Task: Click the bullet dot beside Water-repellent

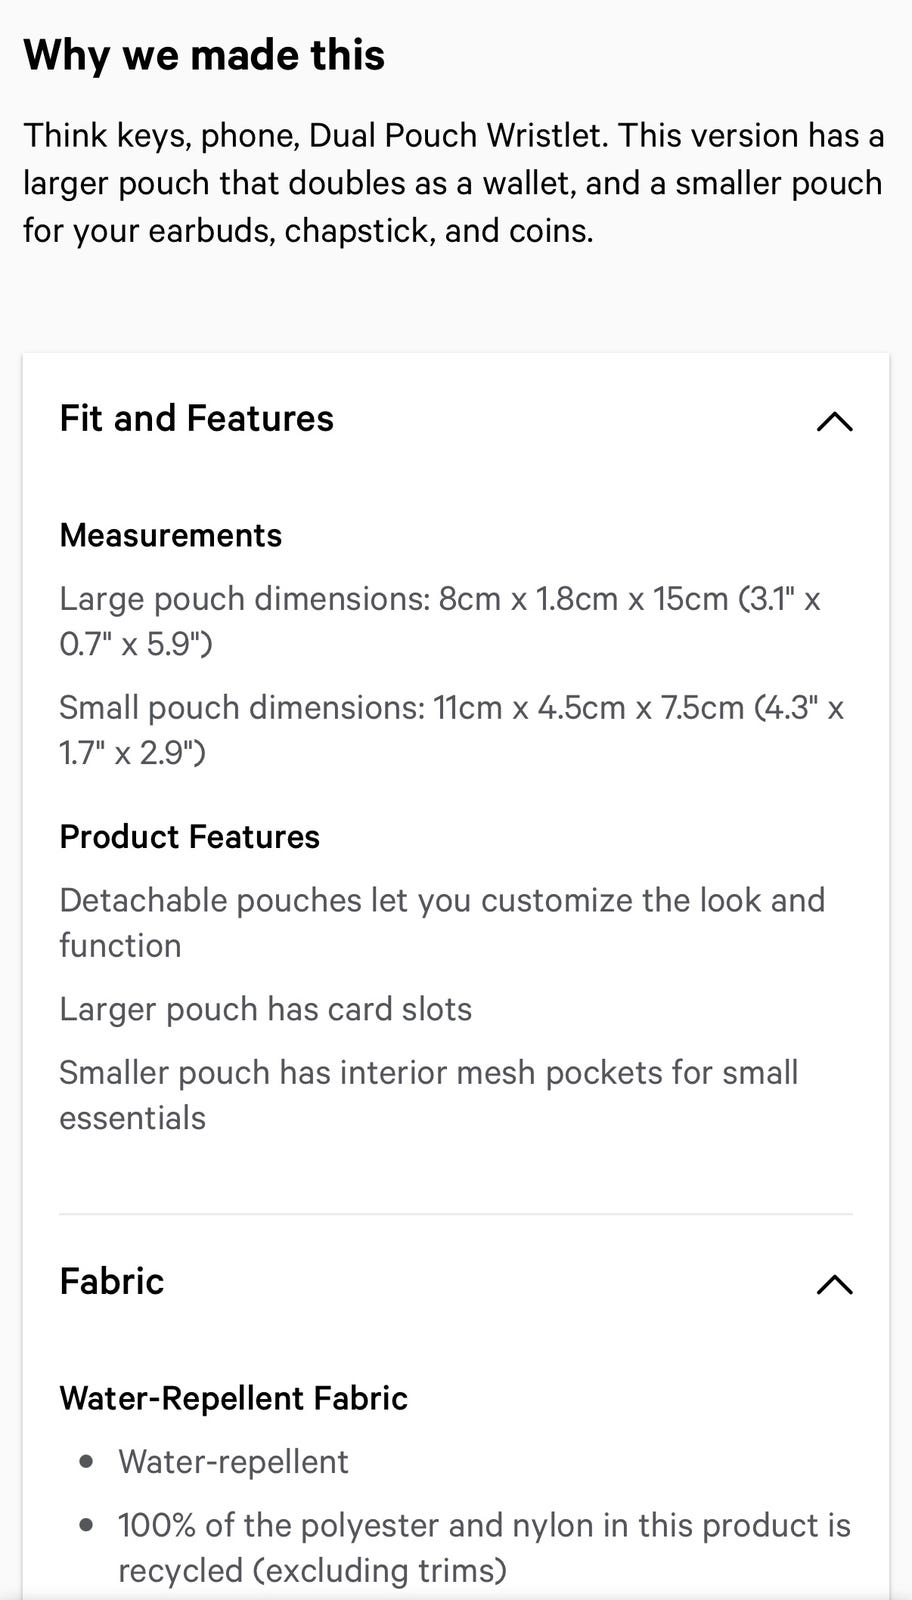Action: click(x=87, y=1462)
